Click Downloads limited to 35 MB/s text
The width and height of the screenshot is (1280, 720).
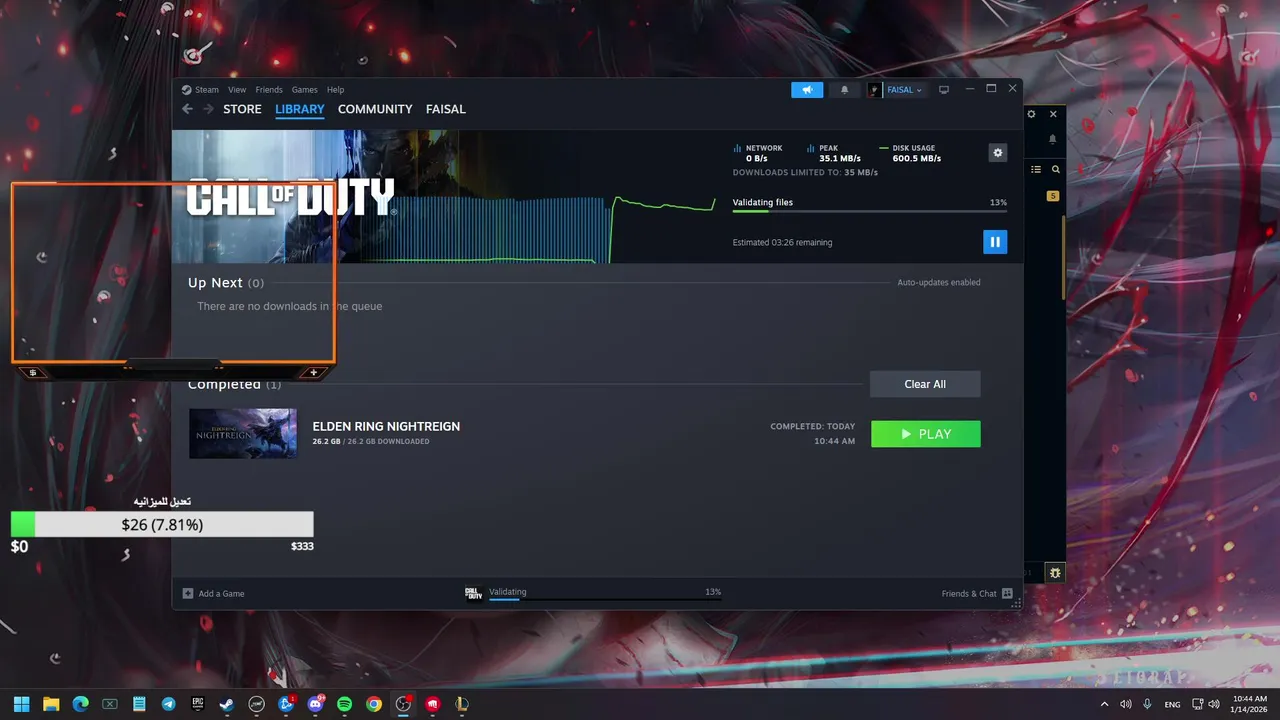point(805,173)
